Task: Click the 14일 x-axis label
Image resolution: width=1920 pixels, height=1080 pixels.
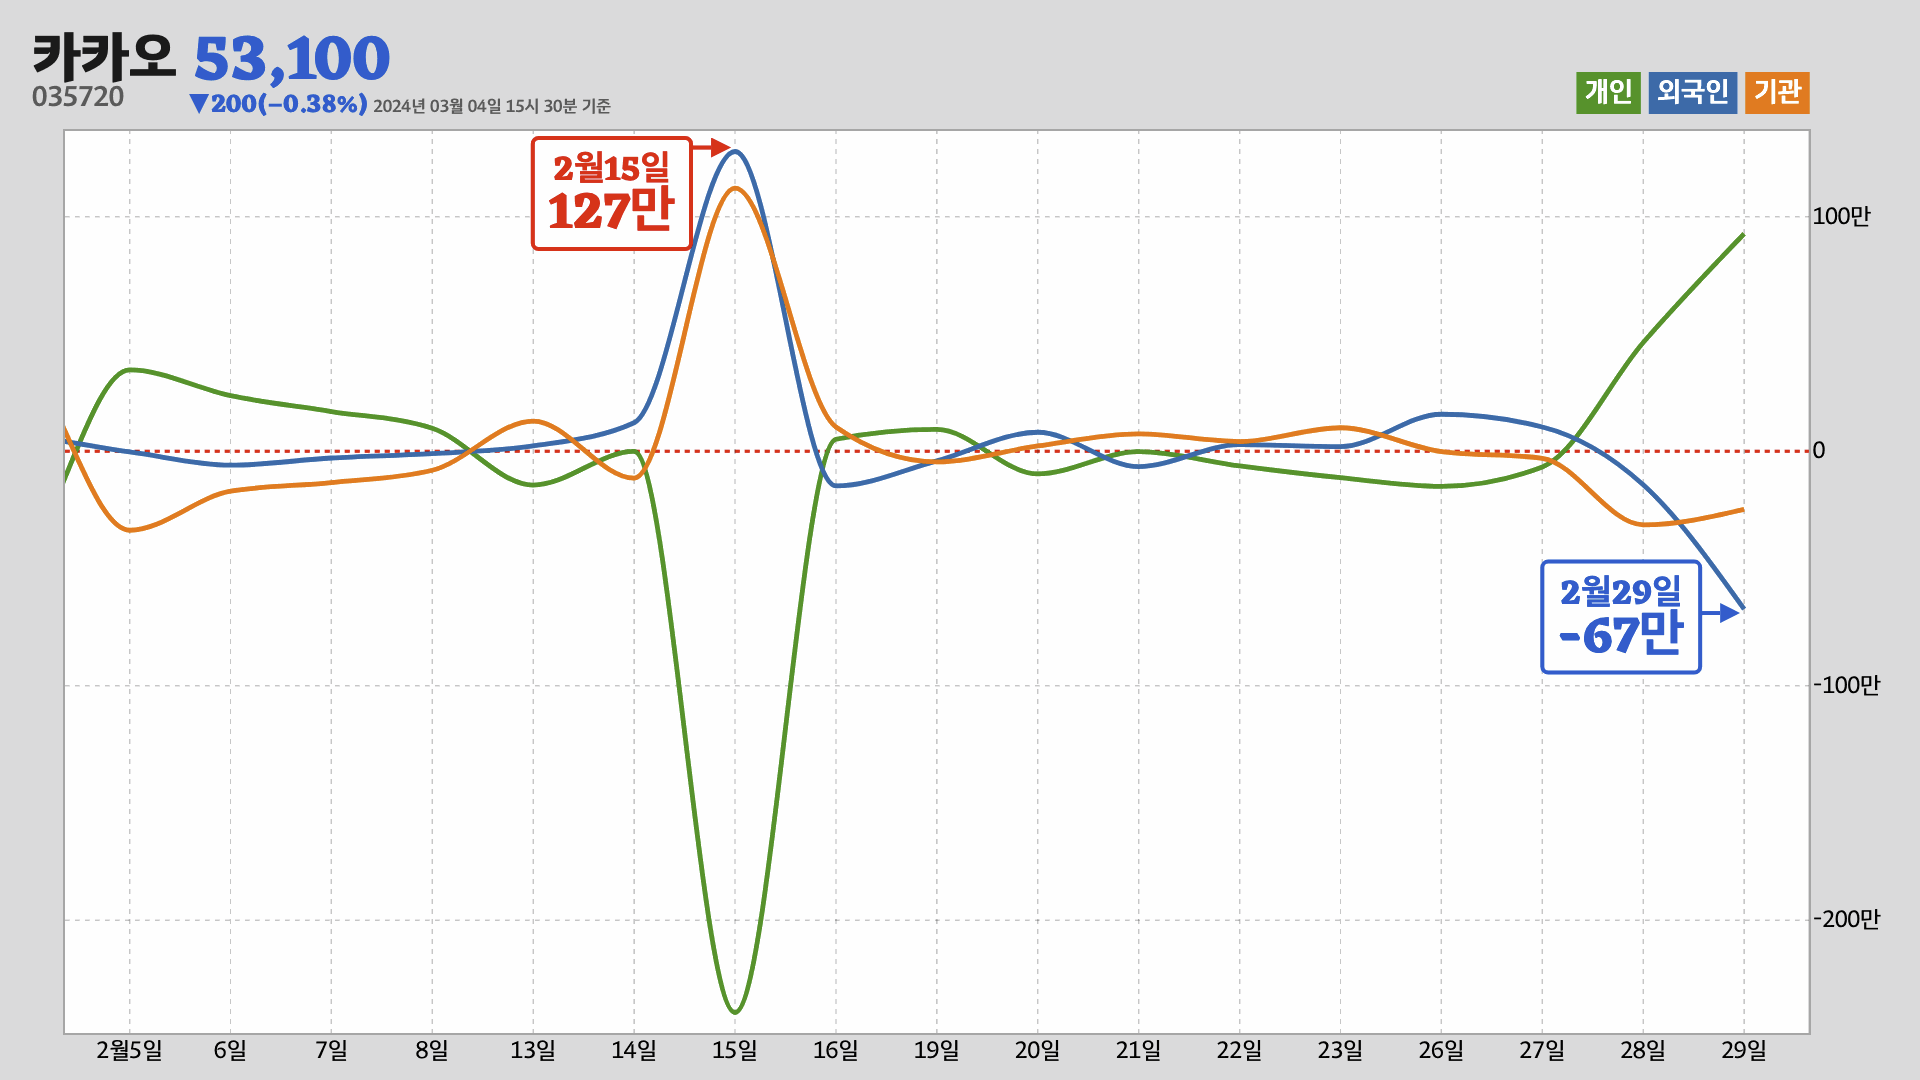Action: 634,1051
